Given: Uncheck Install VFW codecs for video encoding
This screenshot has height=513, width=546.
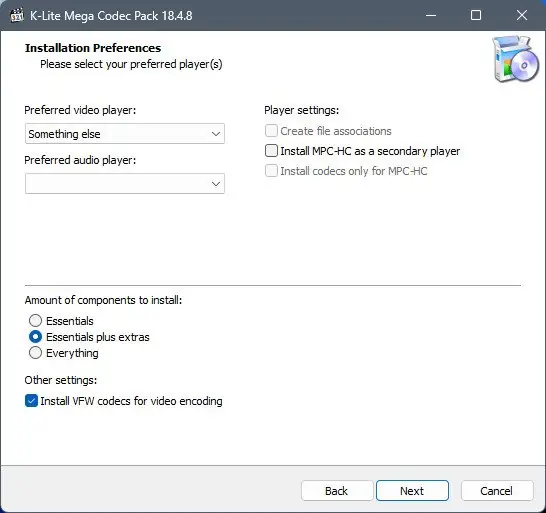Looking at the screenshot, I should click(31, 401).
